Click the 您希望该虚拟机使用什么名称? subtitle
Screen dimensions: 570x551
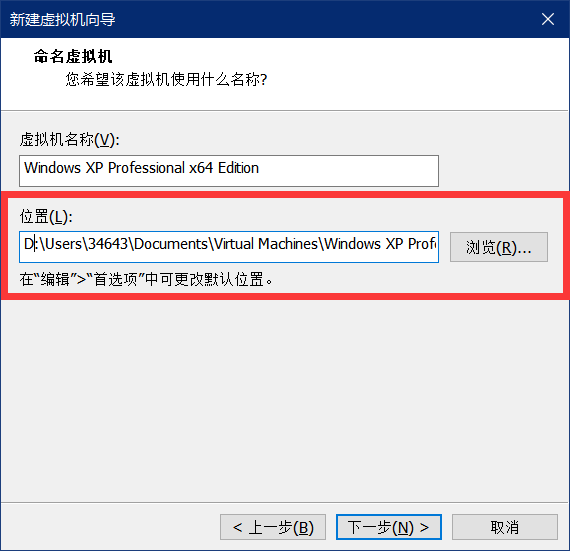pos(166,79)
